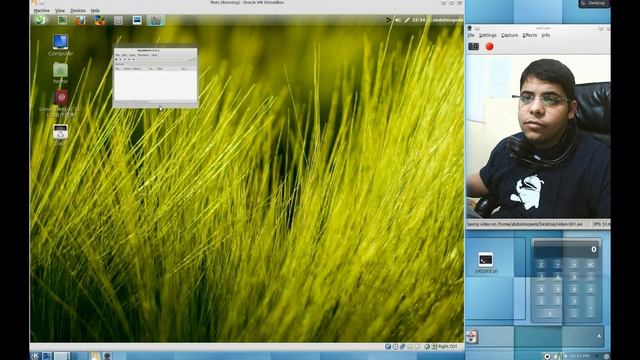Click the lifebuoy icon on the host lower panel

(x=472, y=337)
